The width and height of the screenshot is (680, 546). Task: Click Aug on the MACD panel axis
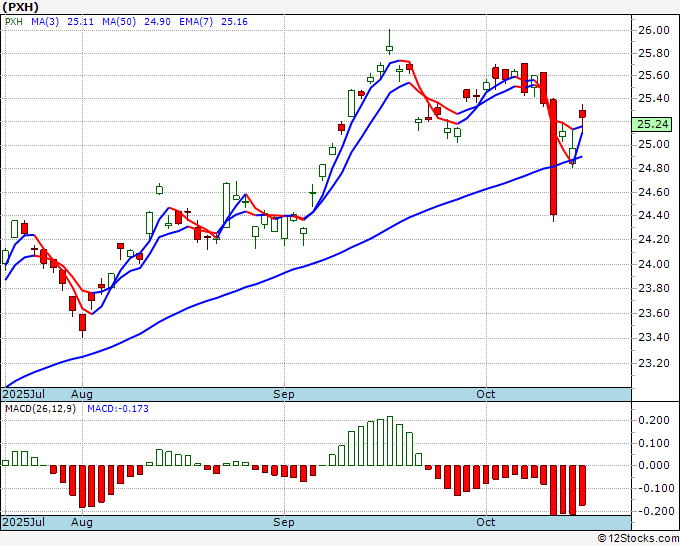click(82, 522)
